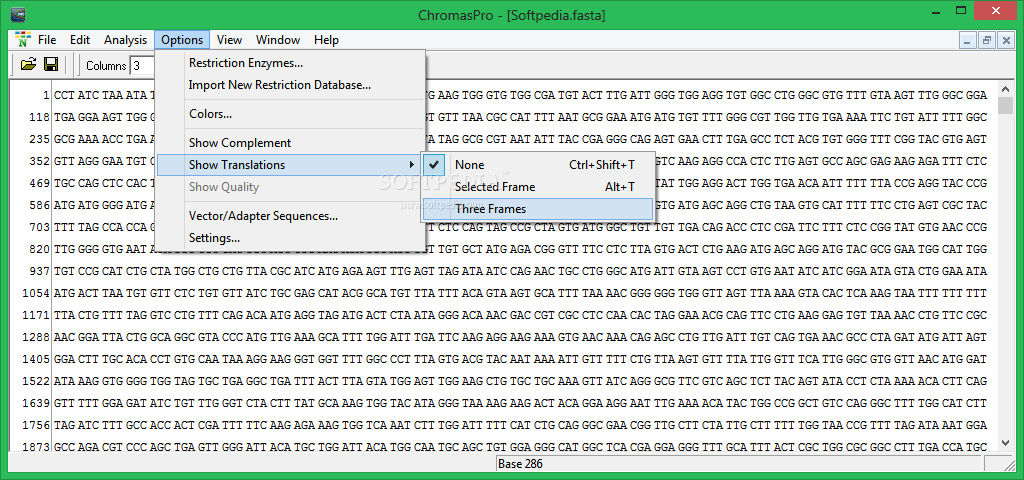
Task: Click the Open file folder icon
Action: [x=28, y=65]
